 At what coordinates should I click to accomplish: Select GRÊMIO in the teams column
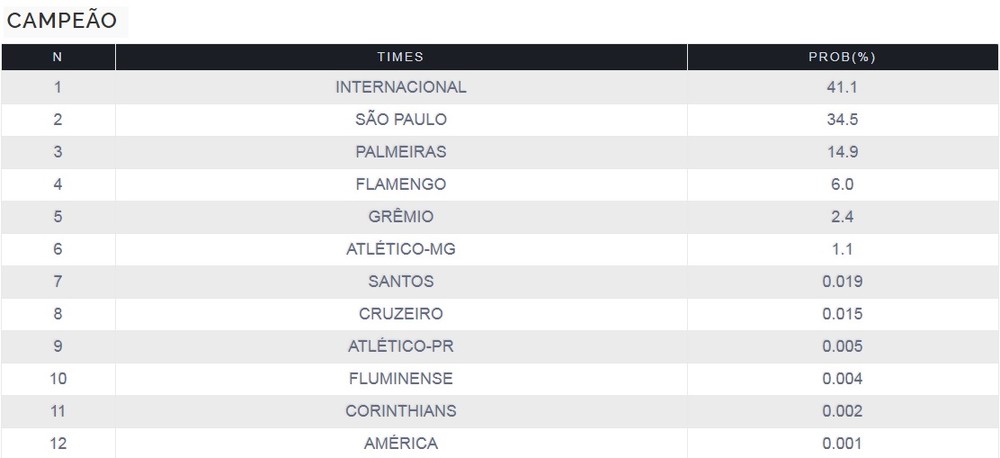click(401, 217)
